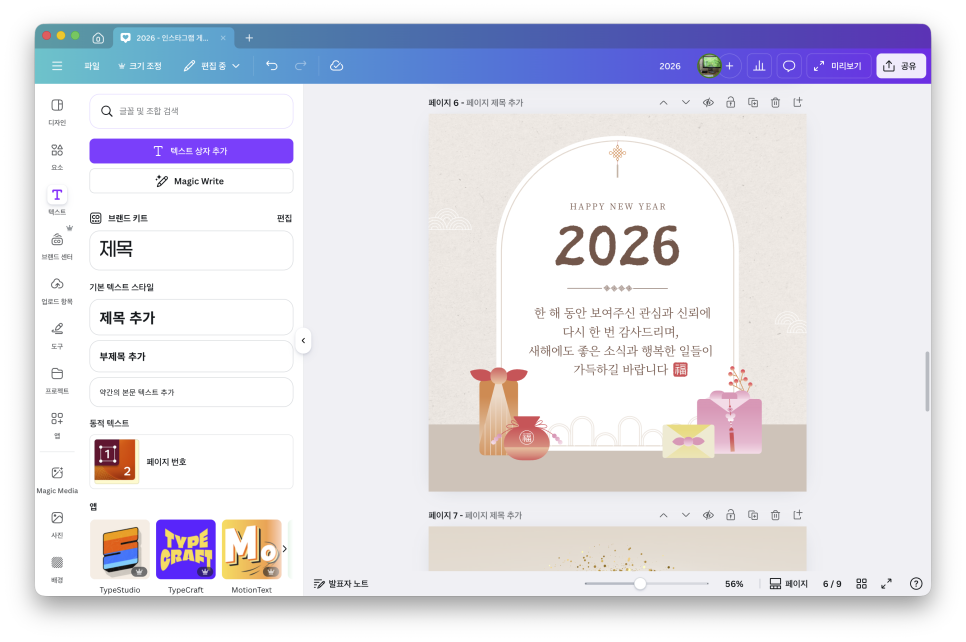Open 발표자 노트 presenter notes
The image size is (966, 642).
click(341, 583)
